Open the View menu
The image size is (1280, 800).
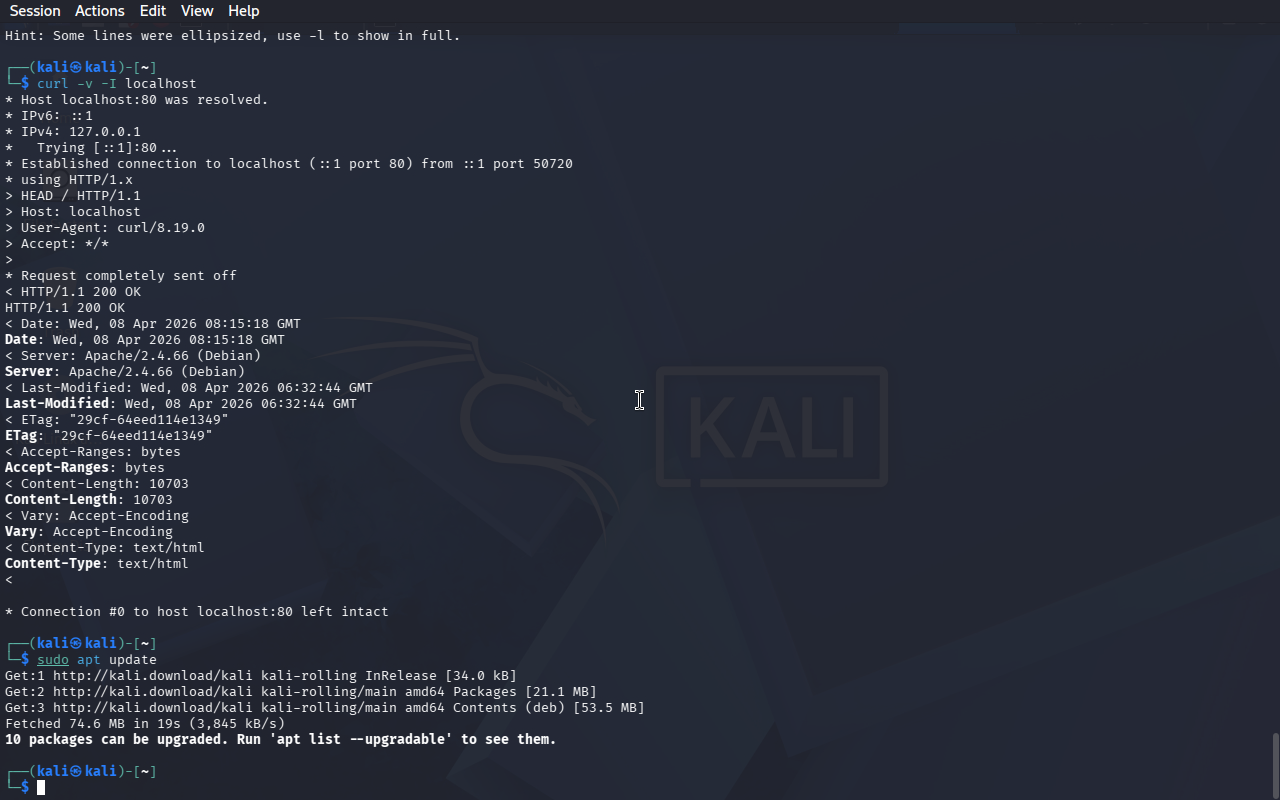[197, 11]
